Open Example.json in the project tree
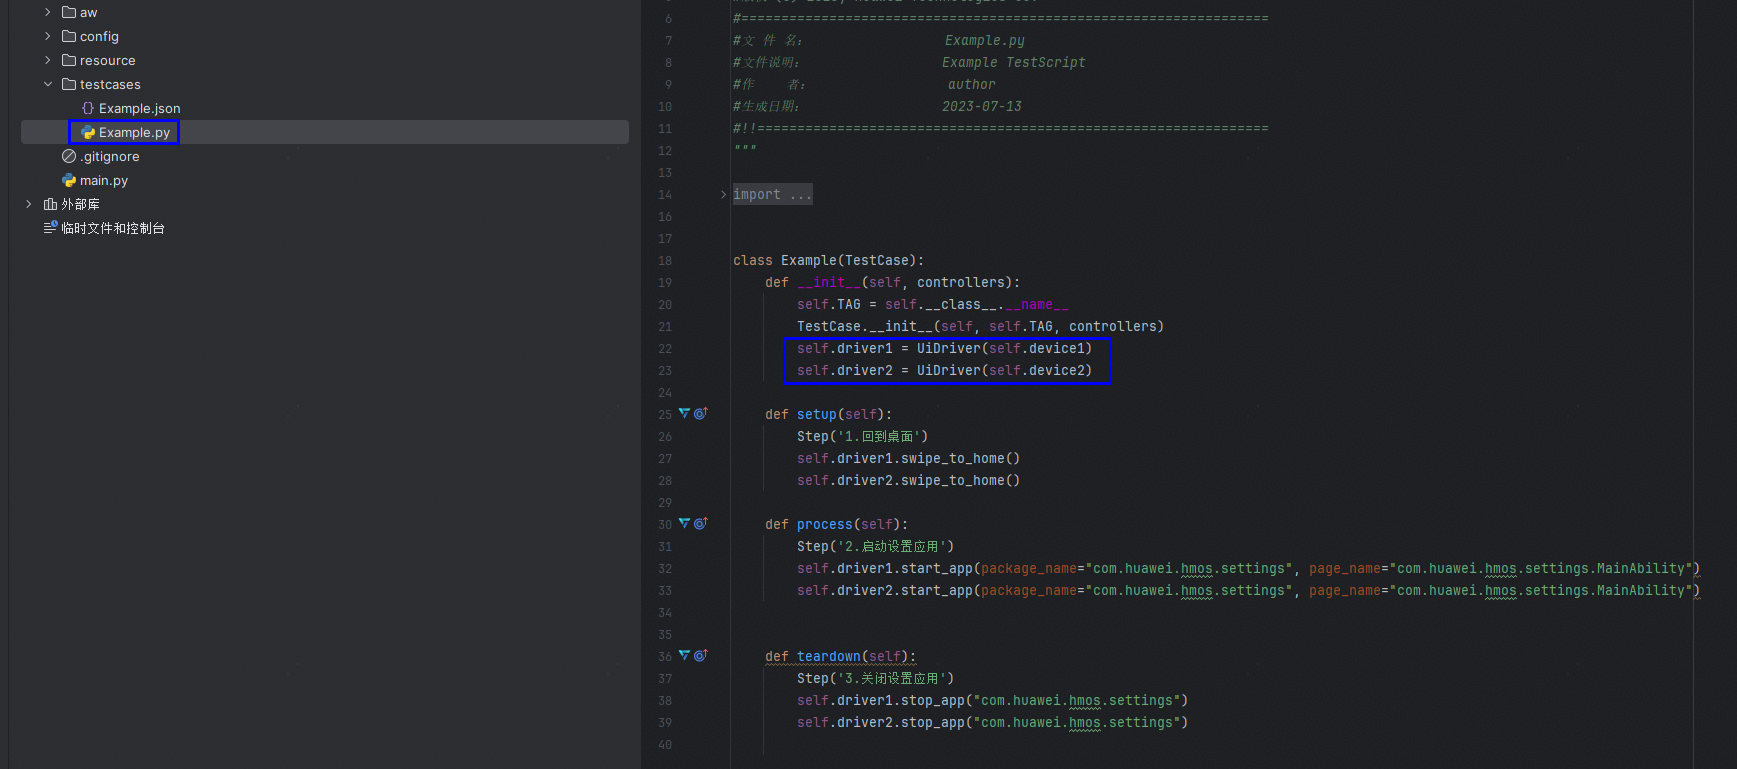This screenshot has height=769, width=1737. point(139,108)
